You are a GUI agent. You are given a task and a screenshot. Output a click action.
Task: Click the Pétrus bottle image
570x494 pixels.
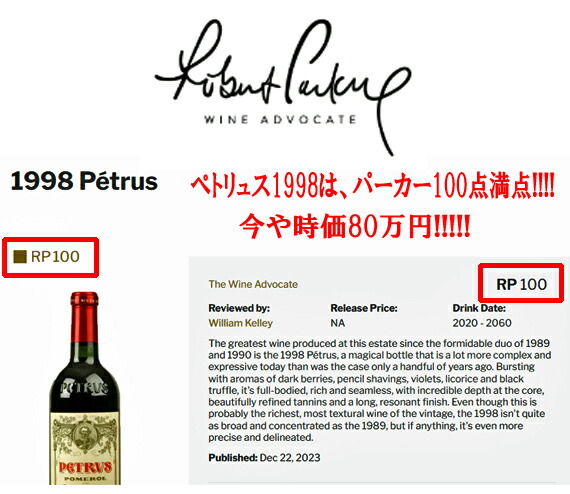tap(85, 388)
